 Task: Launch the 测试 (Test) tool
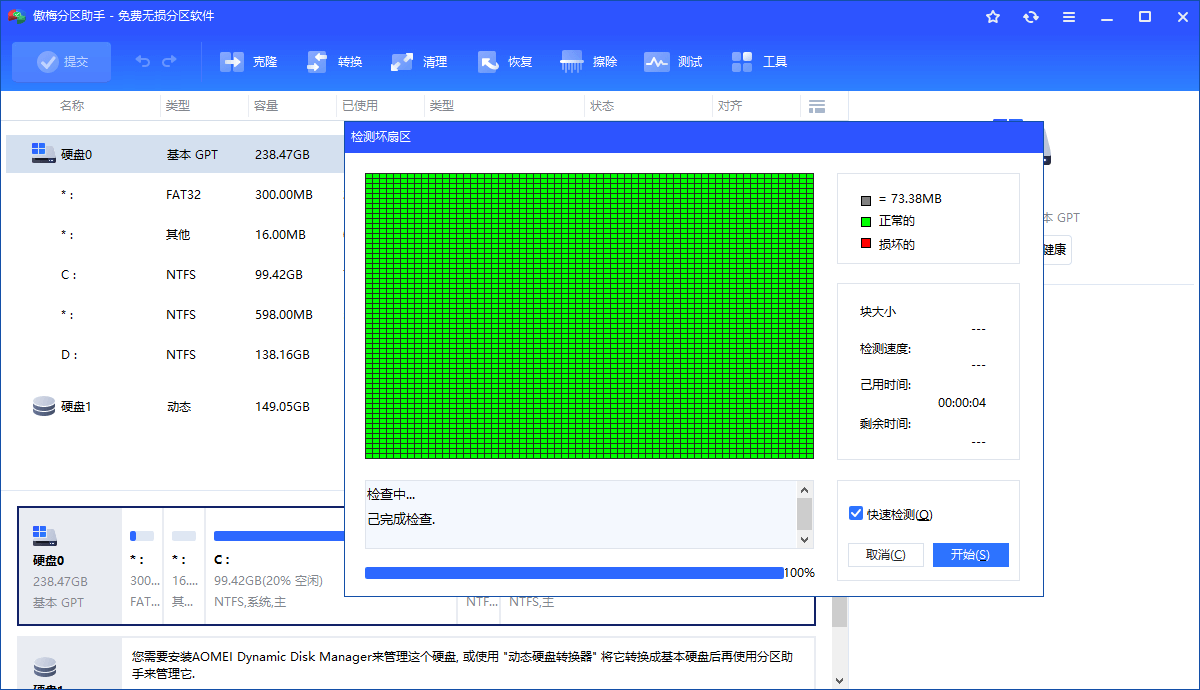(x=657, y=62)
